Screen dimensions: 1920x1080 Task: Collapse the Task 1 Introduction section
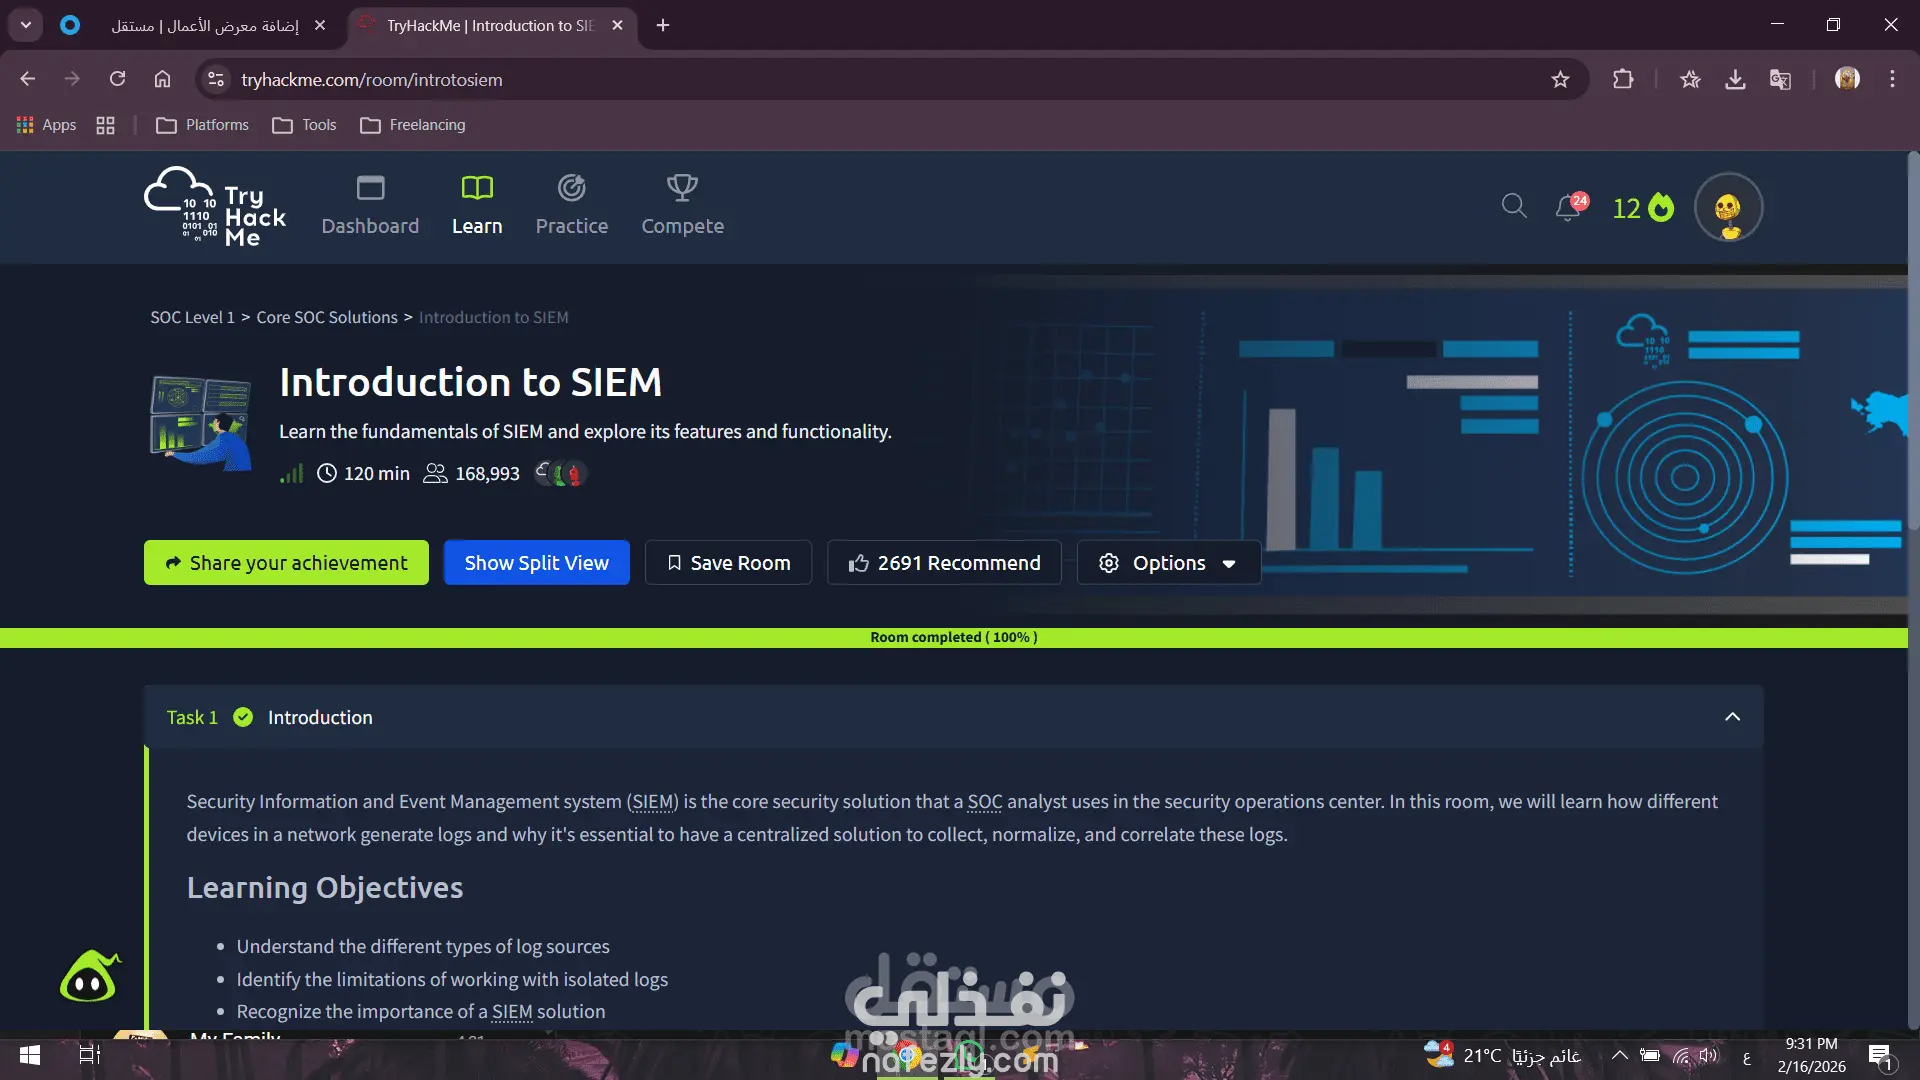pyautogui.click(x=1732, y=717)
